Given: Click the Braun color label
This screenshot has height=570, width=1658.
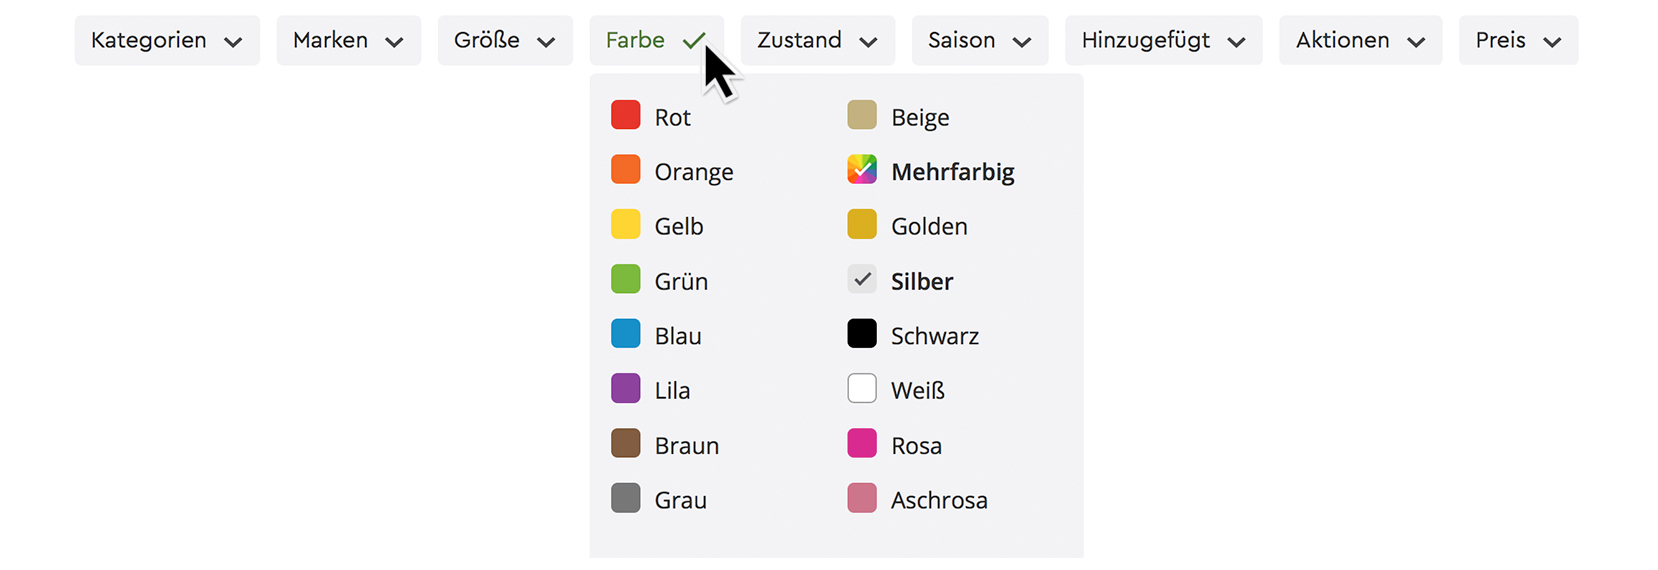Looking at the screenshot, I should pos(687,446).
